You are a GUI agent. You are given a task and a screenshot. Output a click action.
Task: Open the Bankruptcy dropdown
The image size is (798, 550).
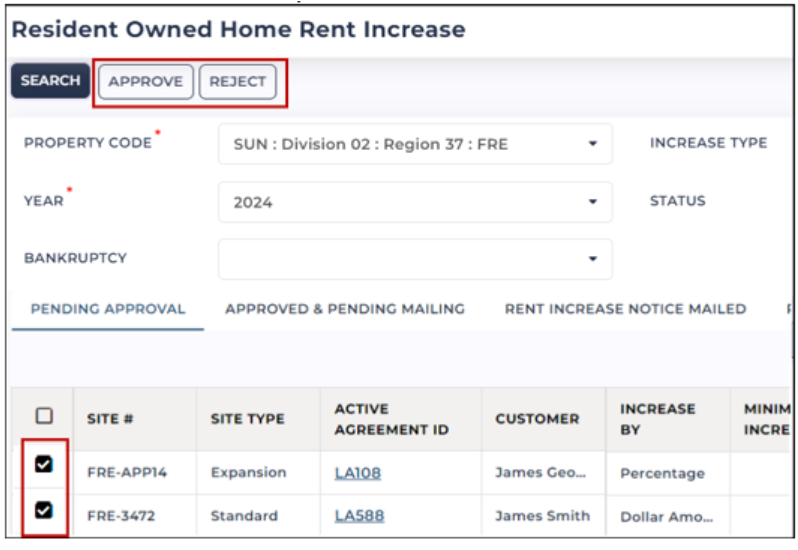[415, 259]
